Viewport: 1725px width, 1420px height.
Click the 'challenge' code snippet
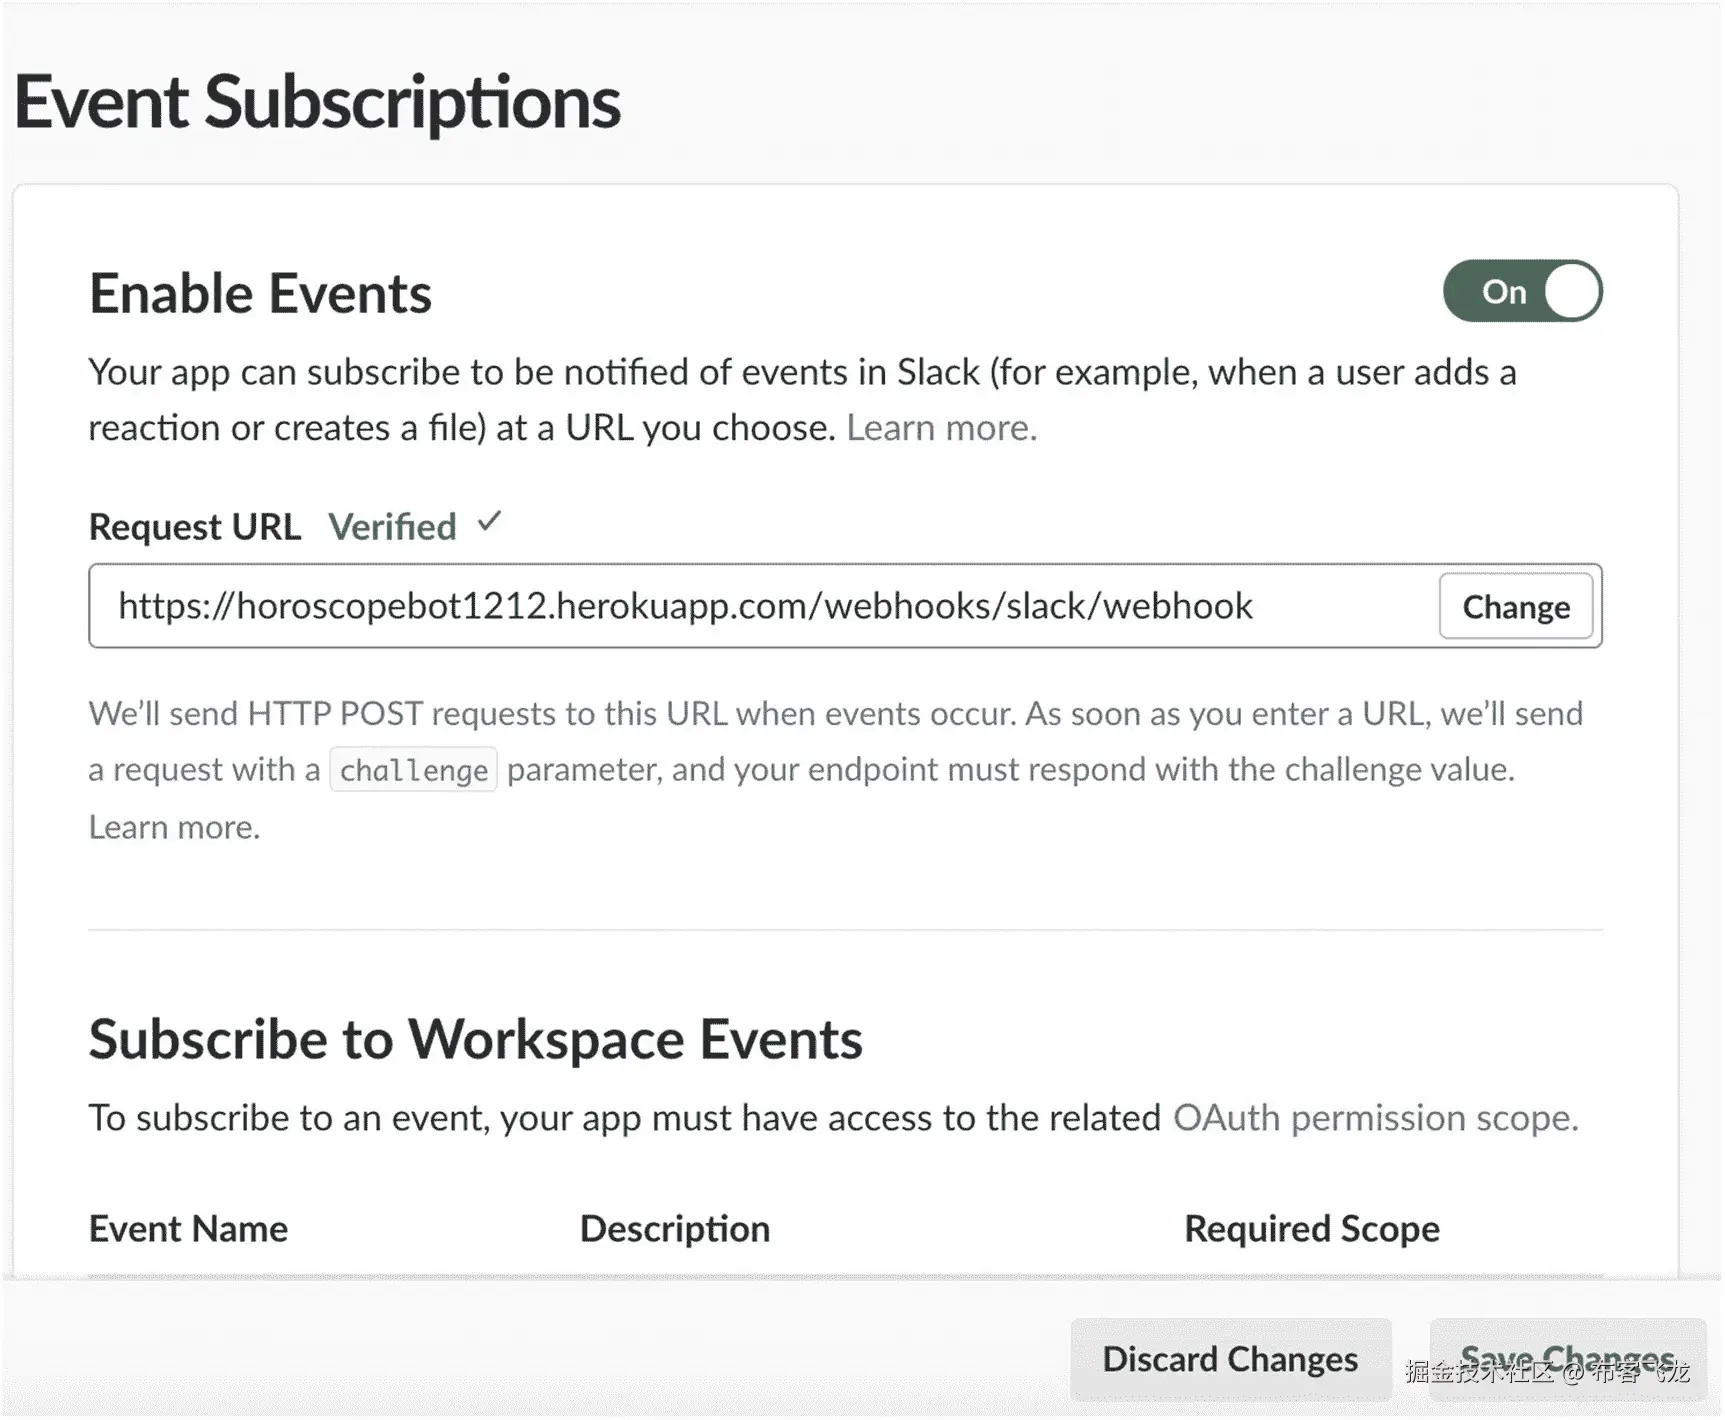[x=413, y=770]
